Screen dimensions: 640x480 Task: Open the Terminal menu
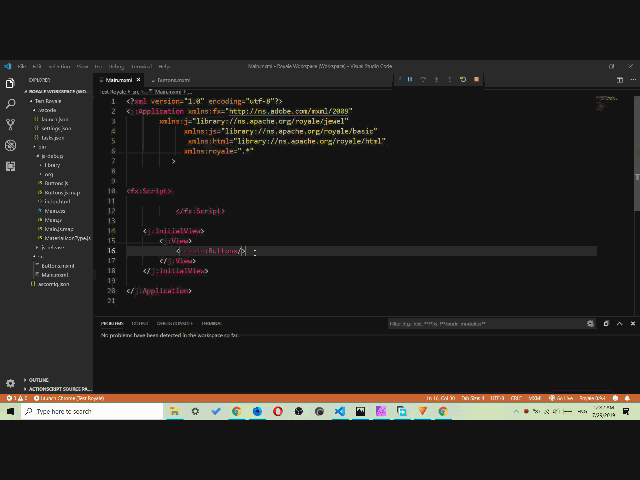141,66
